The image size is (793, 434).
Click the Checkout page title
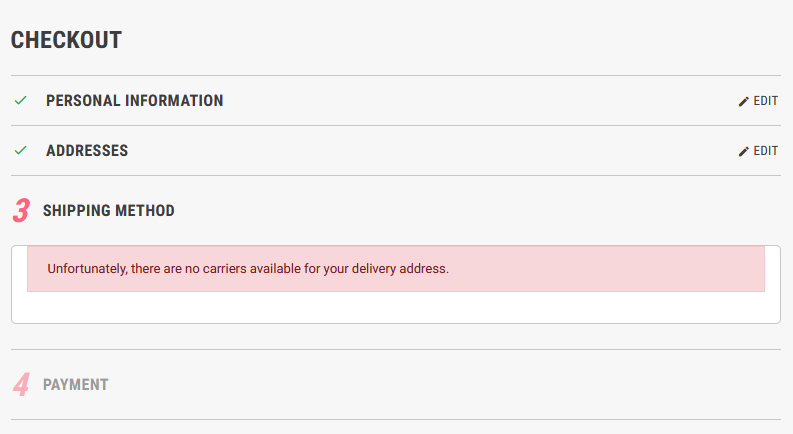pos(66,40)
